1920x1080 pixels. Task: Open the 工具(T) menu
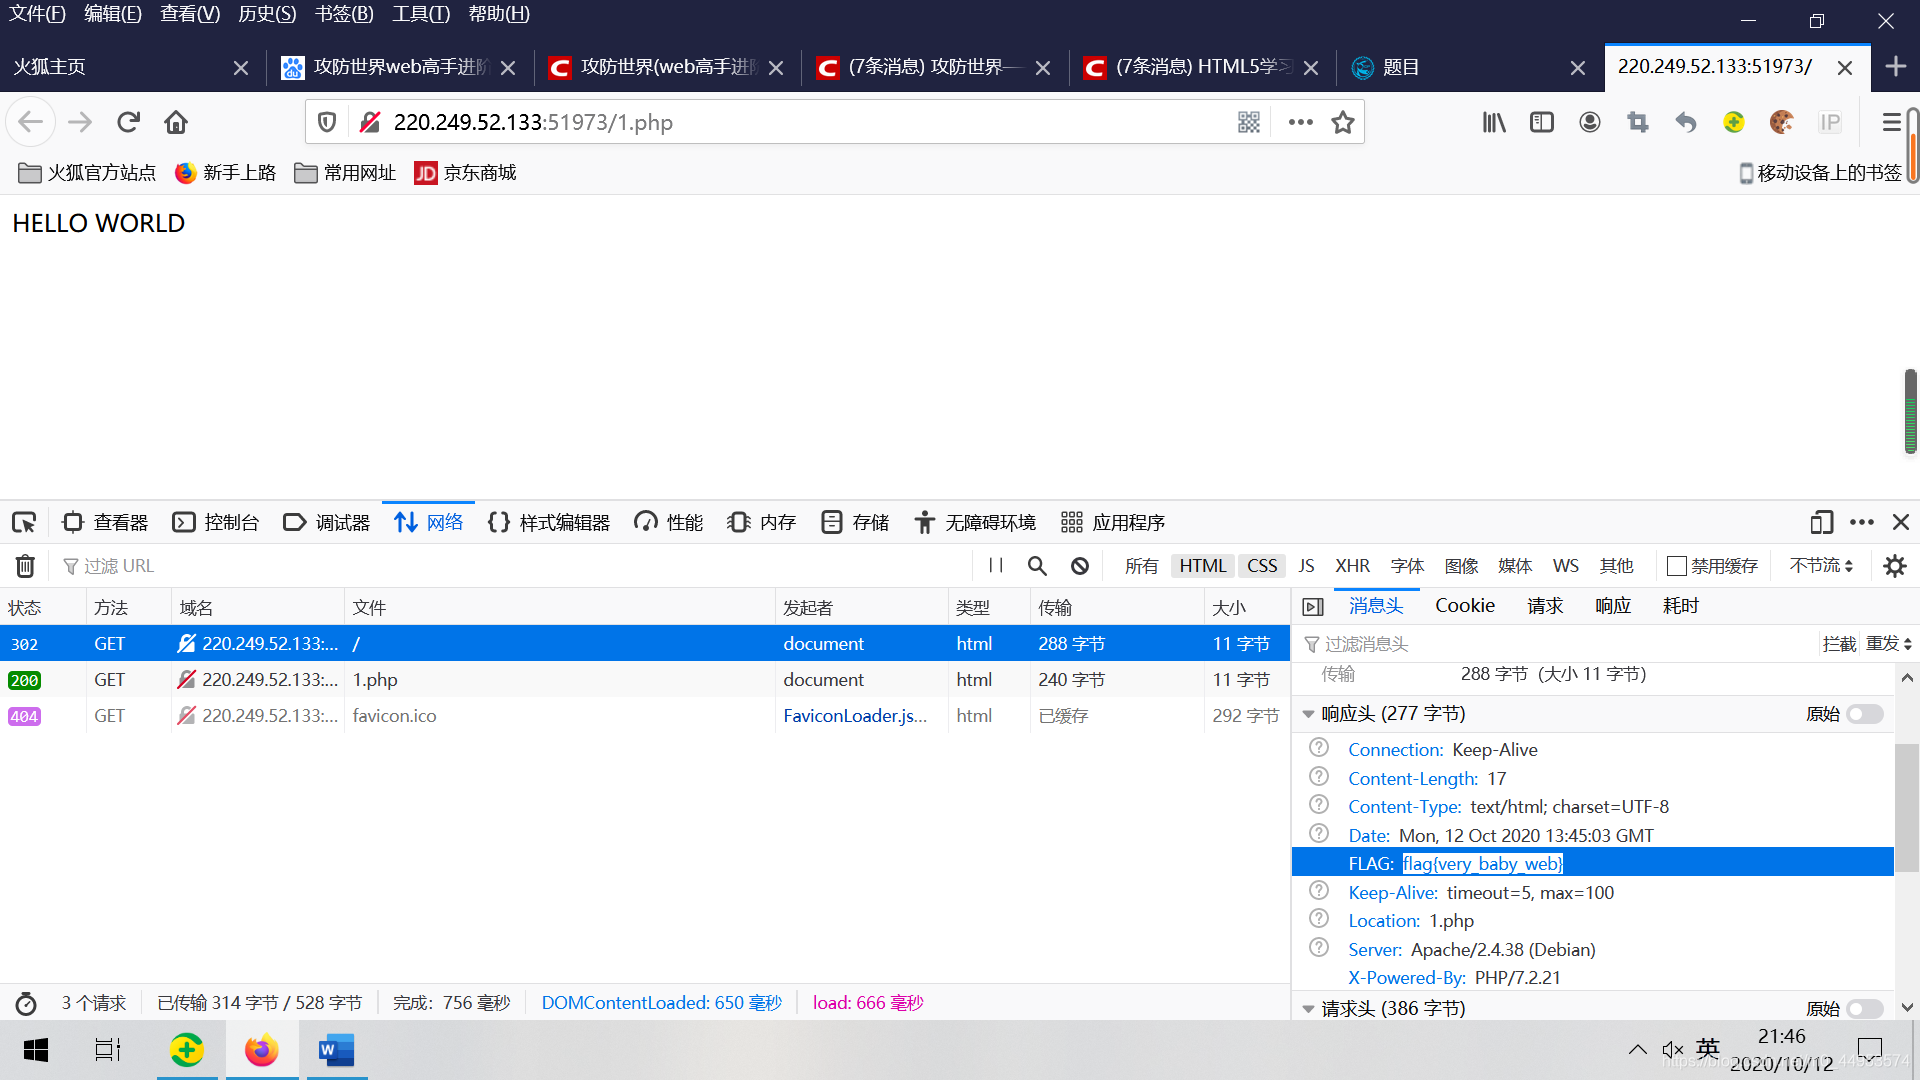click(x=421, y=14)
